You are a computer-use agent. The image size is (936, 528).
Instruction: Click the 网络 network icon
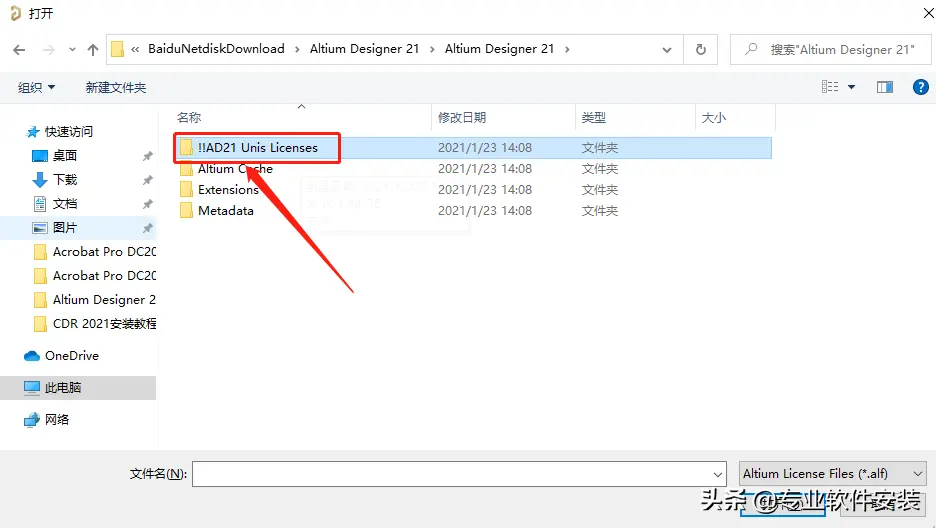[32, 420]
